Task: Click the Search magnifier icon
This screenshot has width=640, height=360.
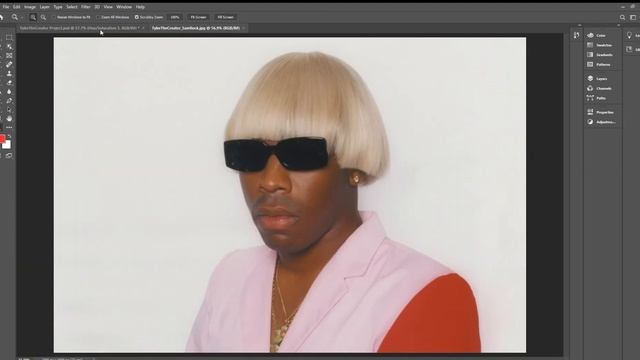Action: point(622,17)
